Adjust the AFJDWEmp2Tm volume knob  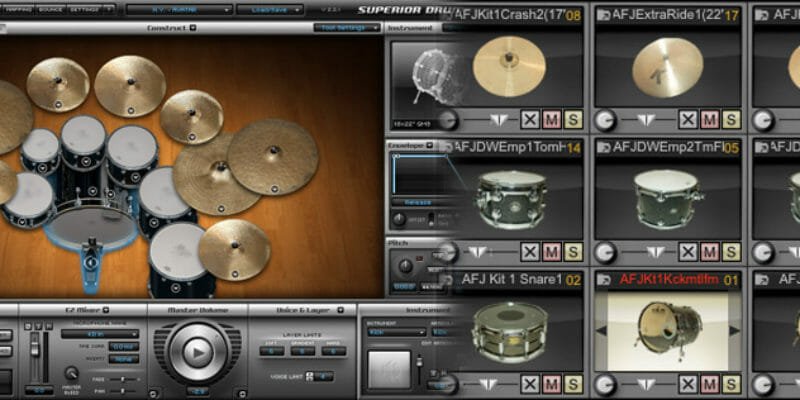pyautogui.click(x=606, y=253)
